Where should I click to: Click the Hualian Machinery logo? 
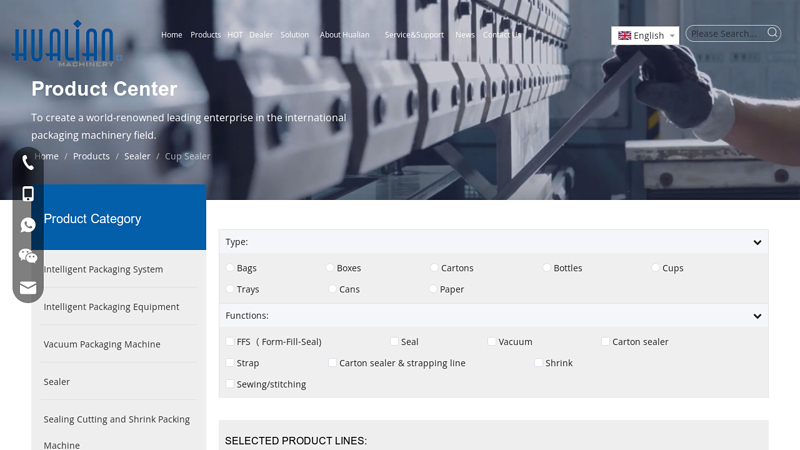tap(64, 45)
